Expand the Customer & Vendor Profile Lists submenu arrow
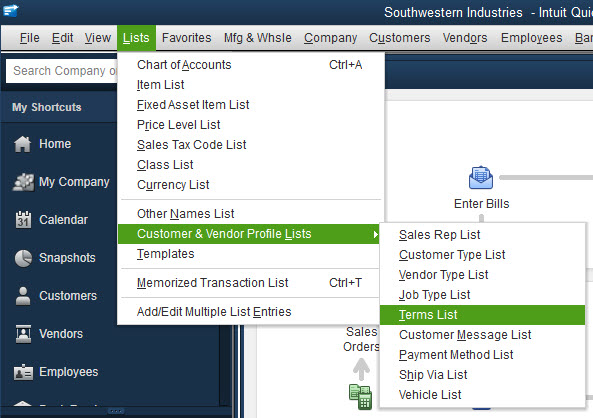Viewport: 593px width, 418px height. pyautogui.click(x=375, y=234)
